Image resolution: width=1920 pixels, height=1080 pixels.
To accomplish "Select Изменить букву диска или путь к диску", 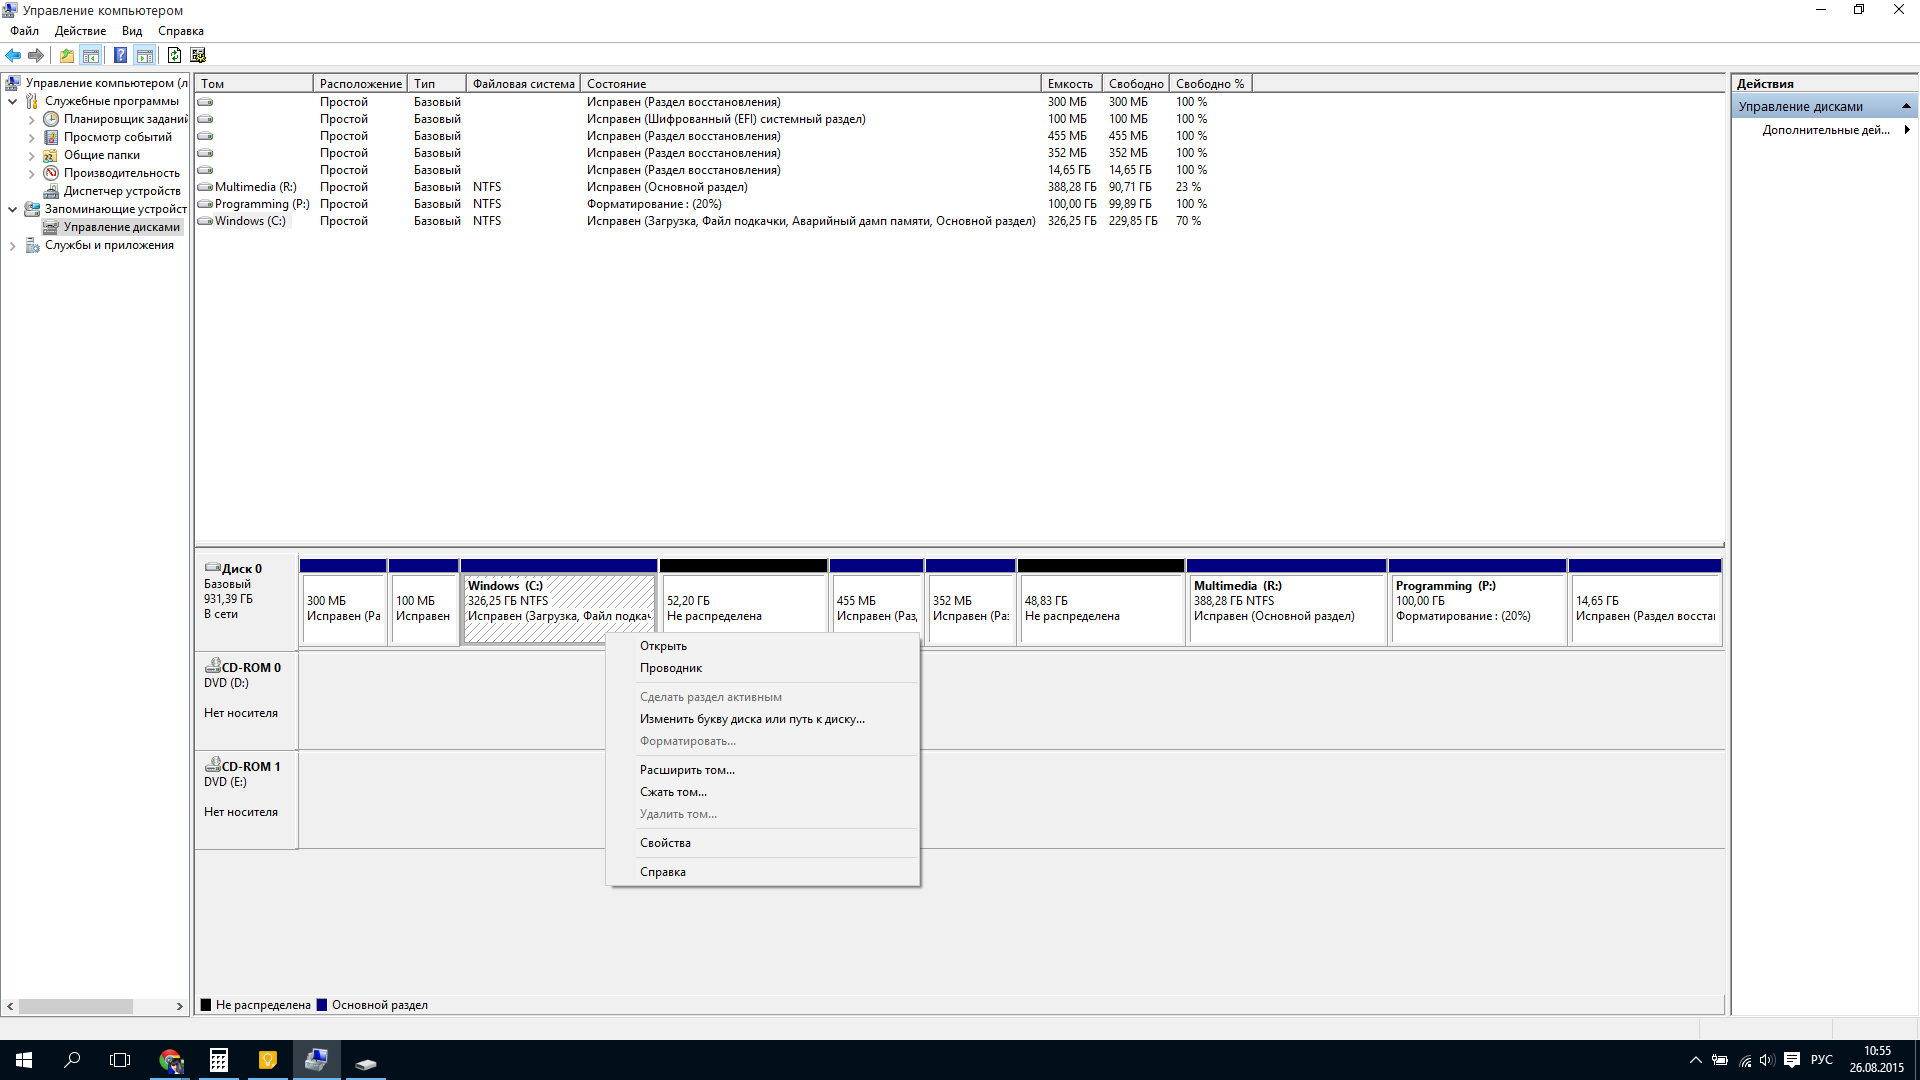I will click(x=763, y=719).
